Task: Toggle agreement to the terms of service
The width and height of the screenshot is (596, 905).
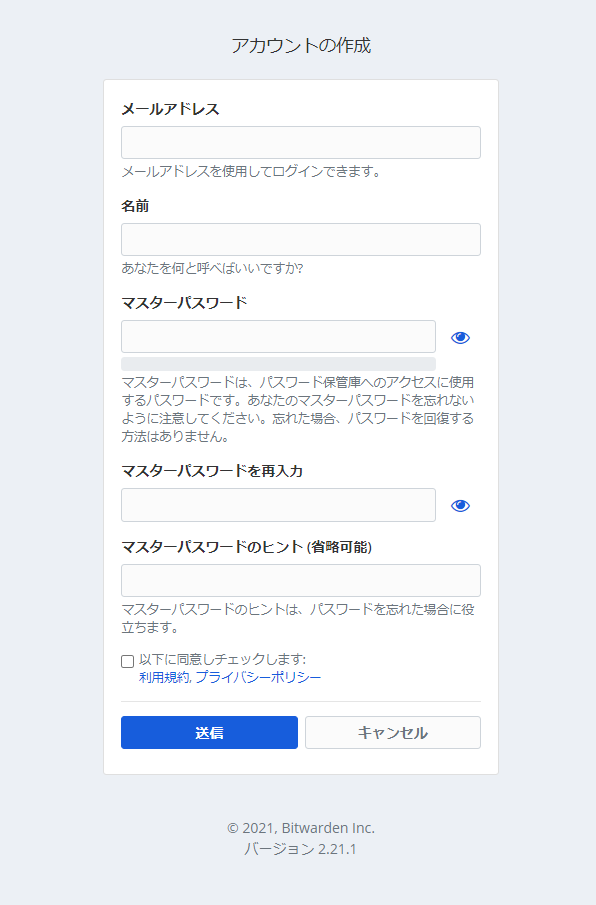Action: coord(125,659)
